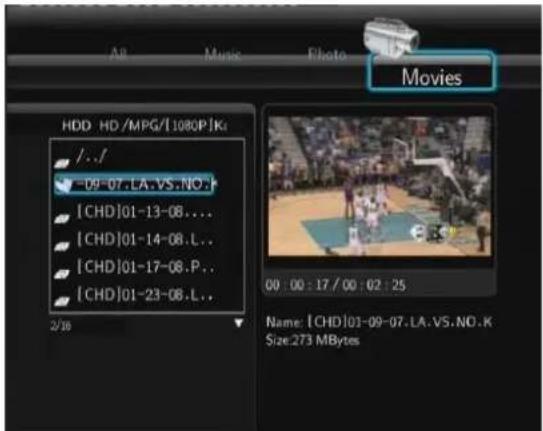The image size is (543, 431).
Task: Open the parent folder /../ entry
Action: [91, 156]
